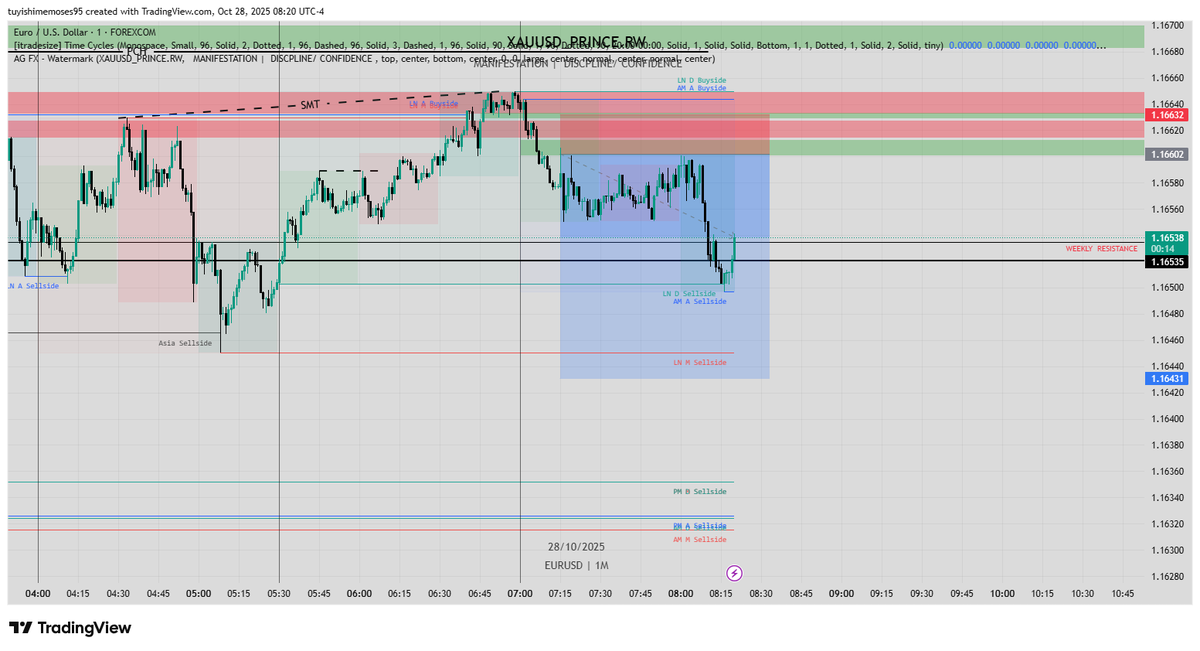Click the 06:00 time axis label
1200x651 pixels.
tap(359, 593)
